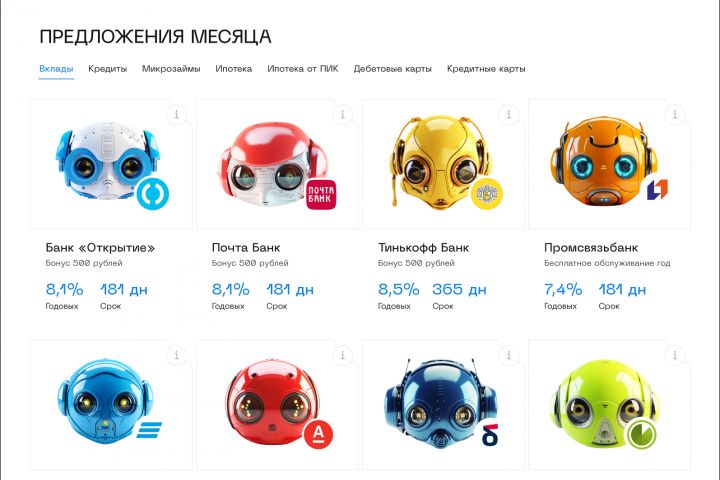Click the green Сбер-style logo on lime robot
The width and height of the screenshot is (720, 480).
coord(642,434)
